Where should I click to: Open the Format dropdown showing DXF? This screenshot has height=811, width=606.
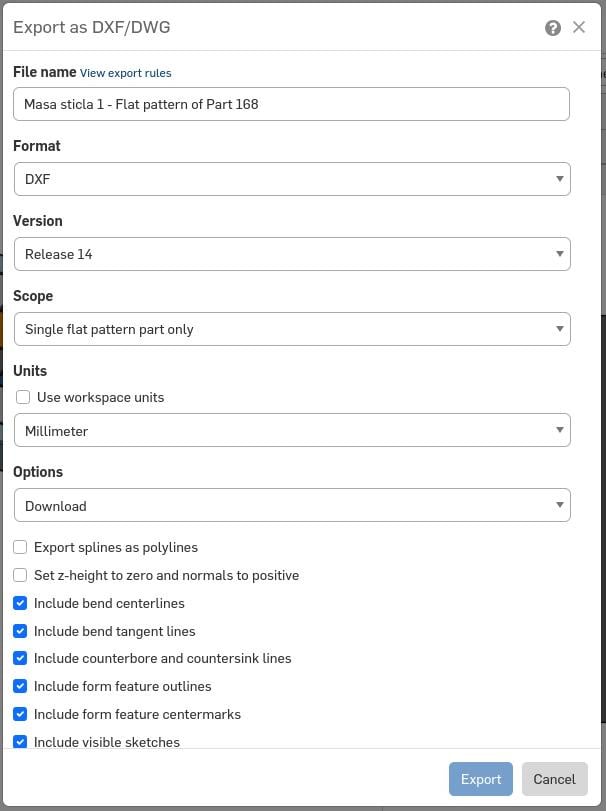pyautogui.click(x=292, y=179)
